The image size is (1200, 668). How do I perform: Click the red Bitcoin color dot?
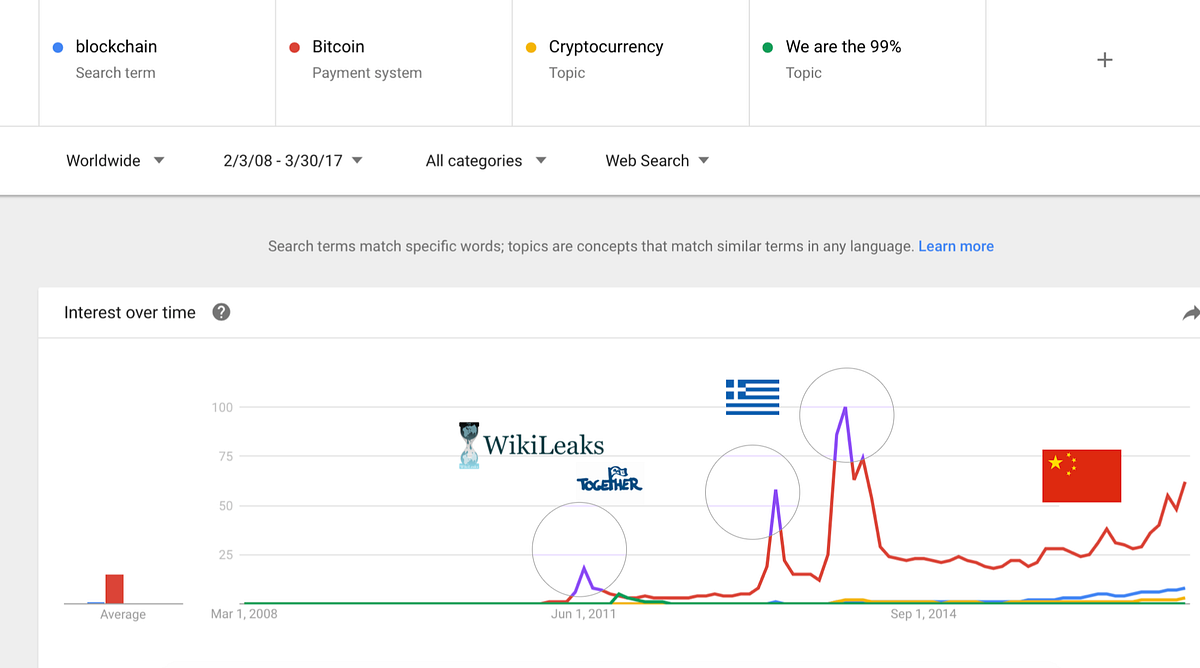(294, 47)
